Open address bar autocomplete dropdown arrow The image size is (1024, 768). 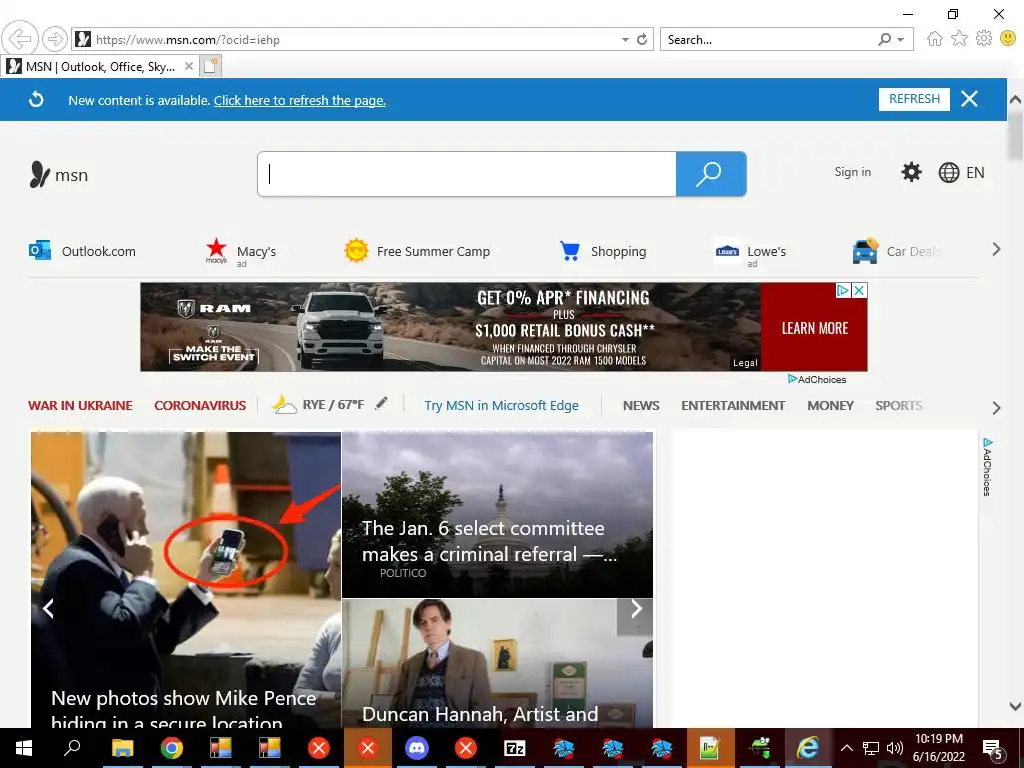pos(625,40)
